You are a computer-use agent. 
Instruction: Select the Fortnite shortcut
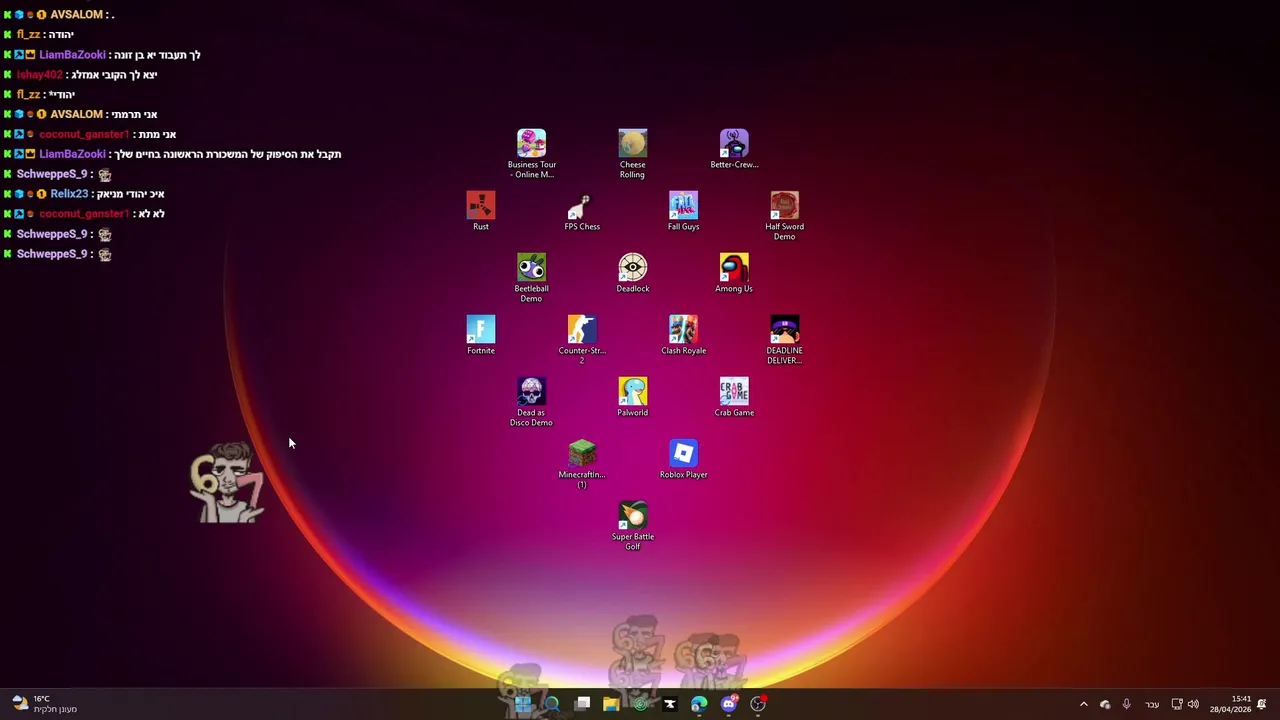click(481, 335)
